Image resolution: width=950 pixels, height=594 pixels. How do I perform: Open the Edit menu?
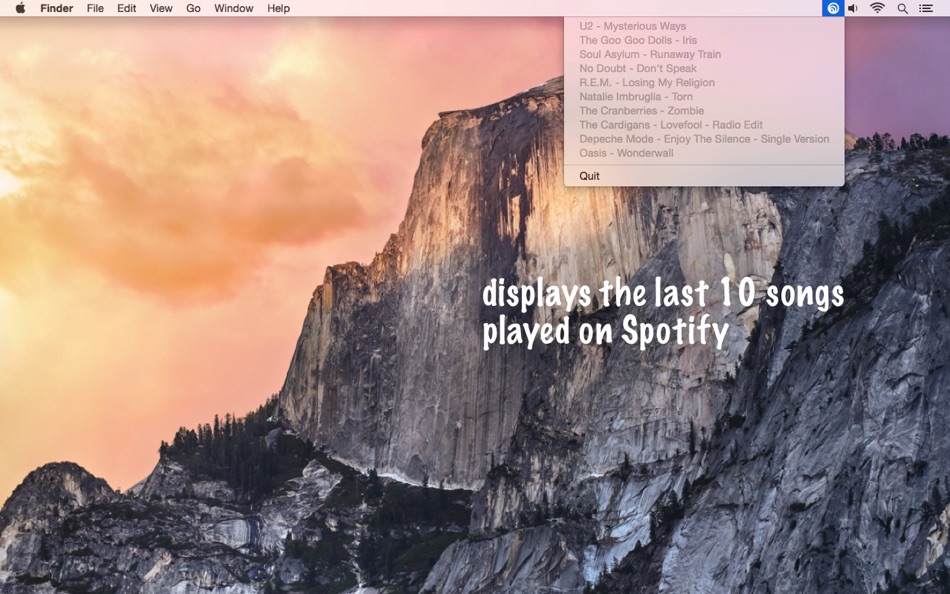(x=127, y=8)
